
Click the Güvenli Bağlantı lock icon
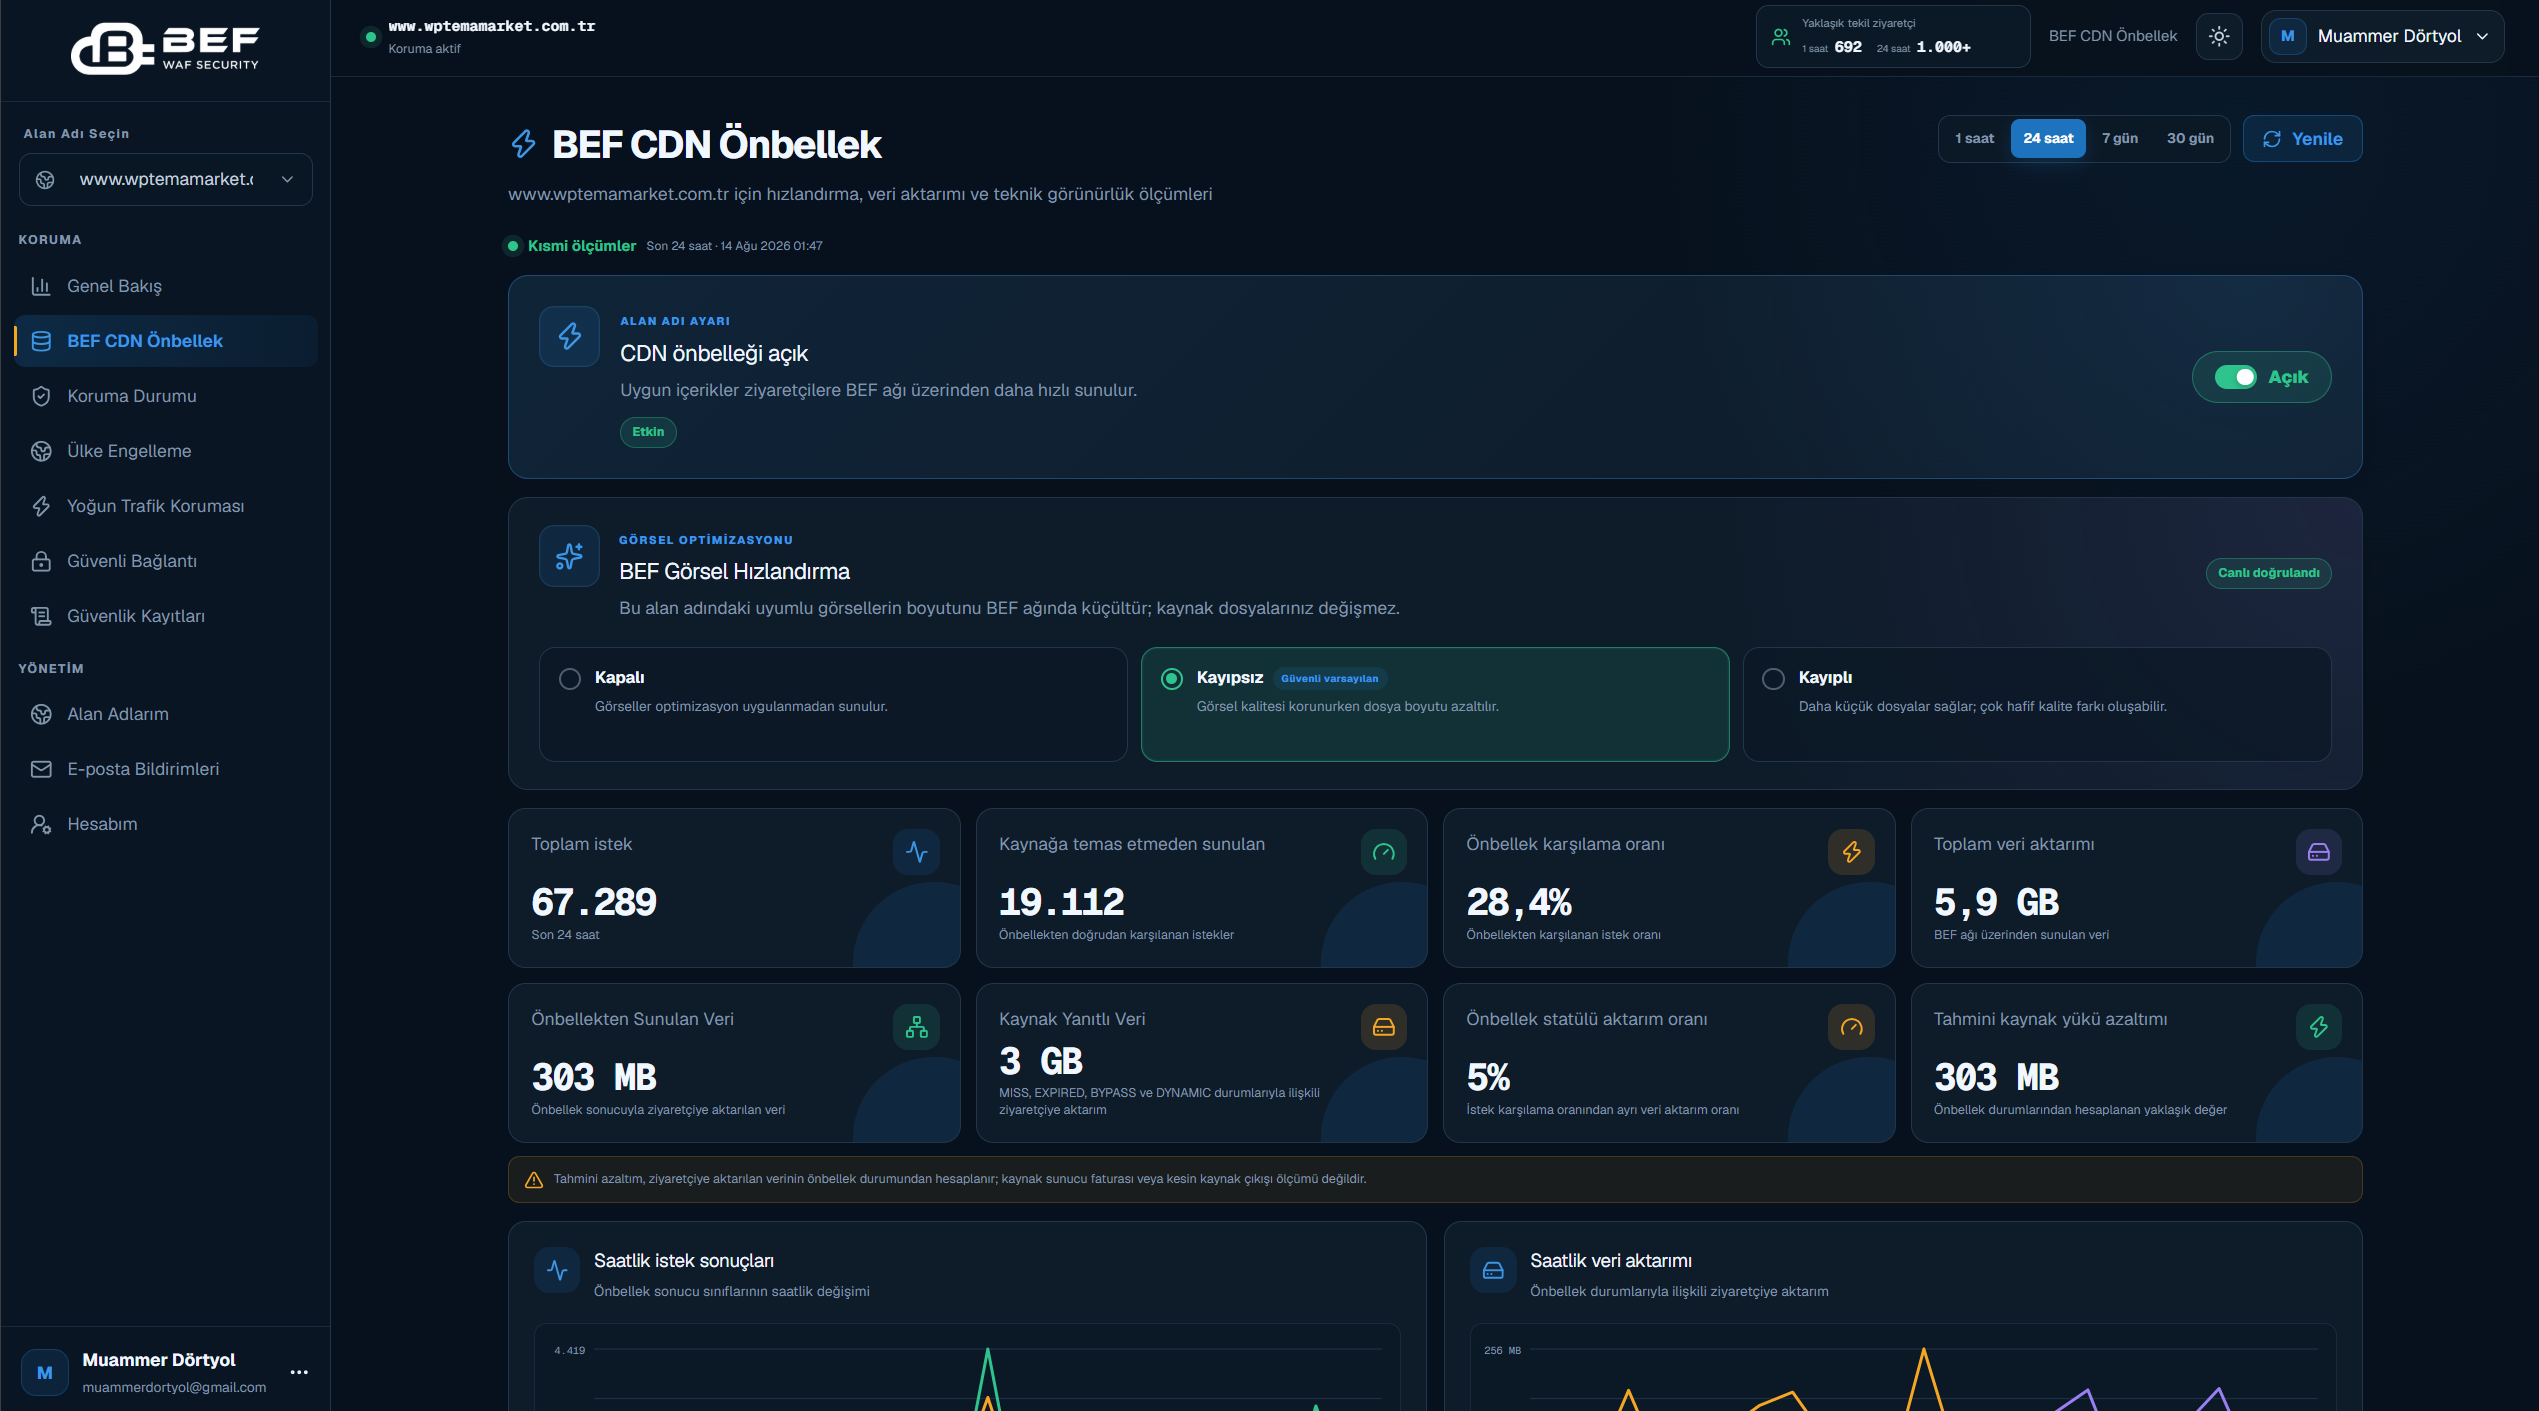click(41, 561)
